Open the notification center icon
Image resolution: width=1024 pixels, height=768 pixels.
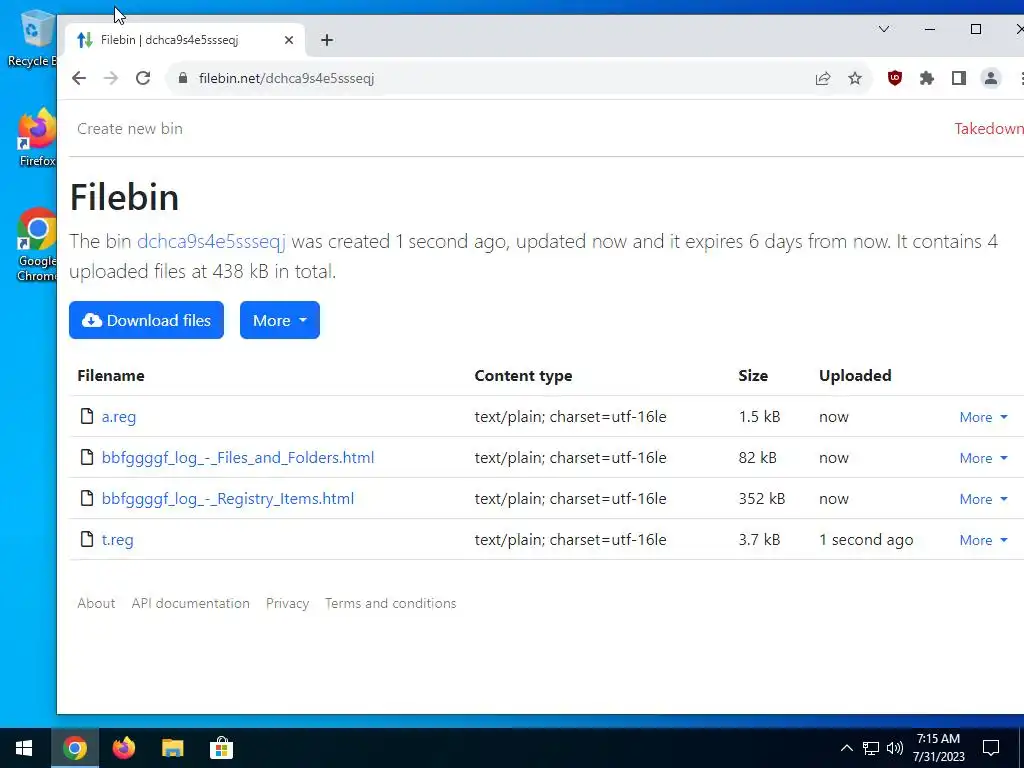tap(991, 748)
